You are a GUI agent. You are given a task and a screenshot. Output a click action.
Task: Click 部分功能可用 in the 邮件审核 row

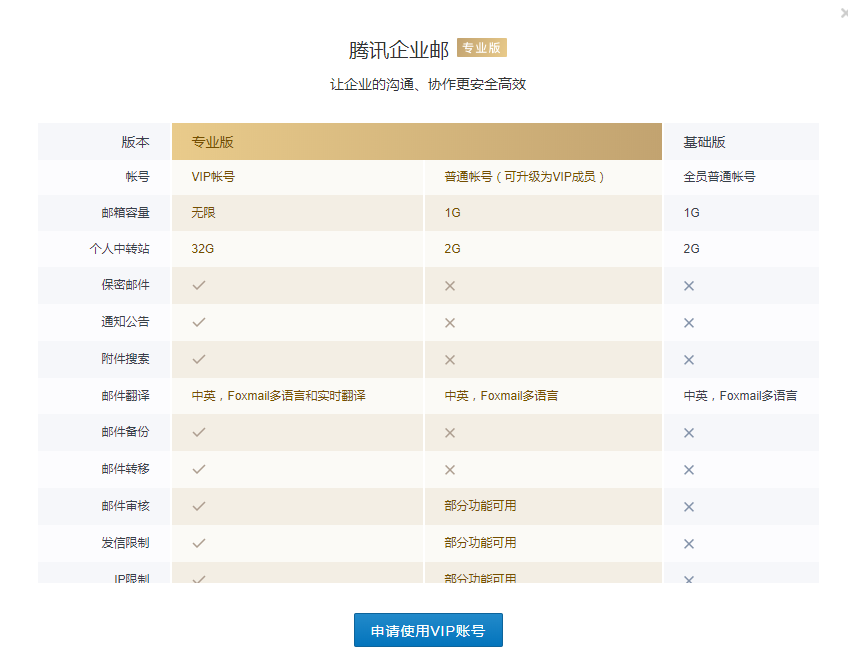480,506
